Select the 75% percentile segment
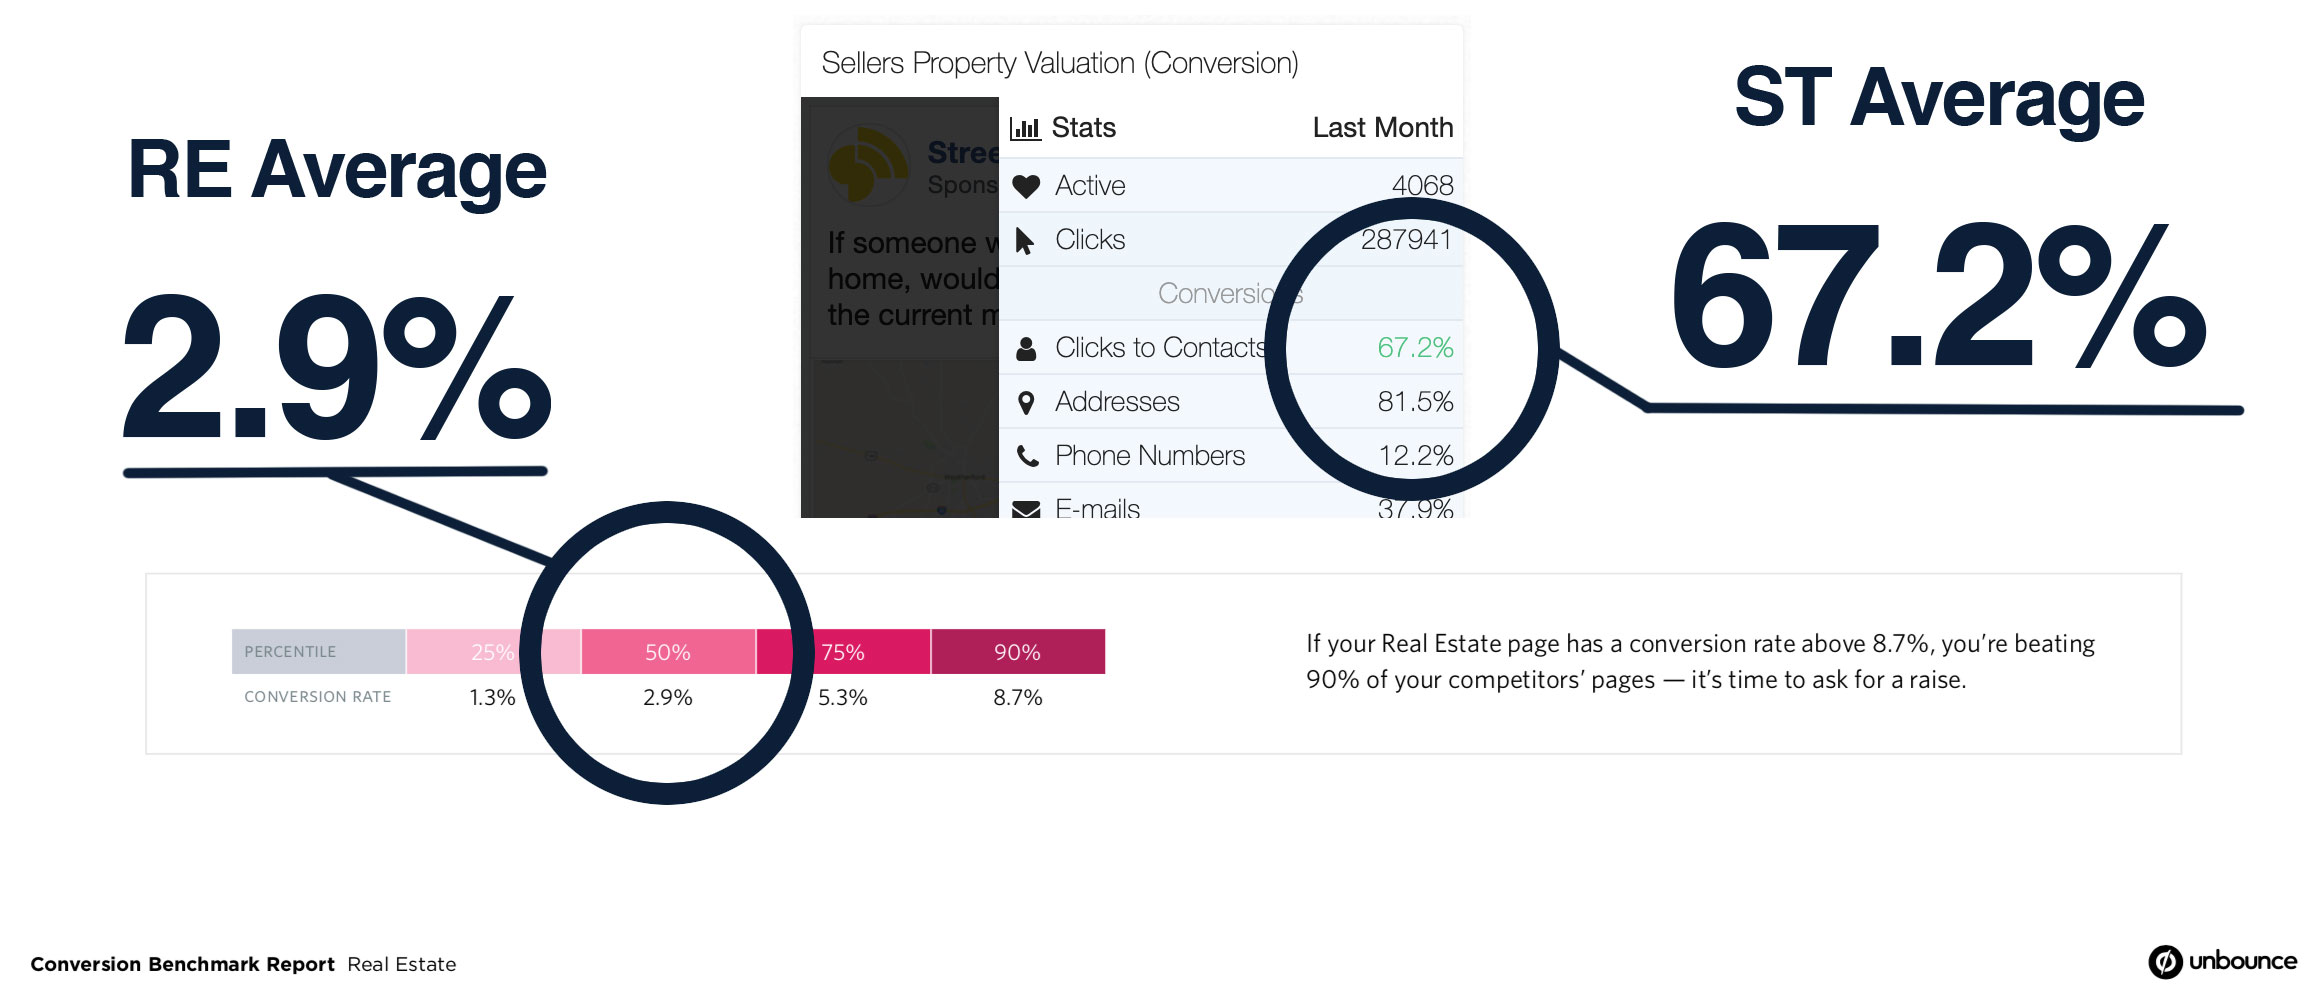 pos(843,652)
